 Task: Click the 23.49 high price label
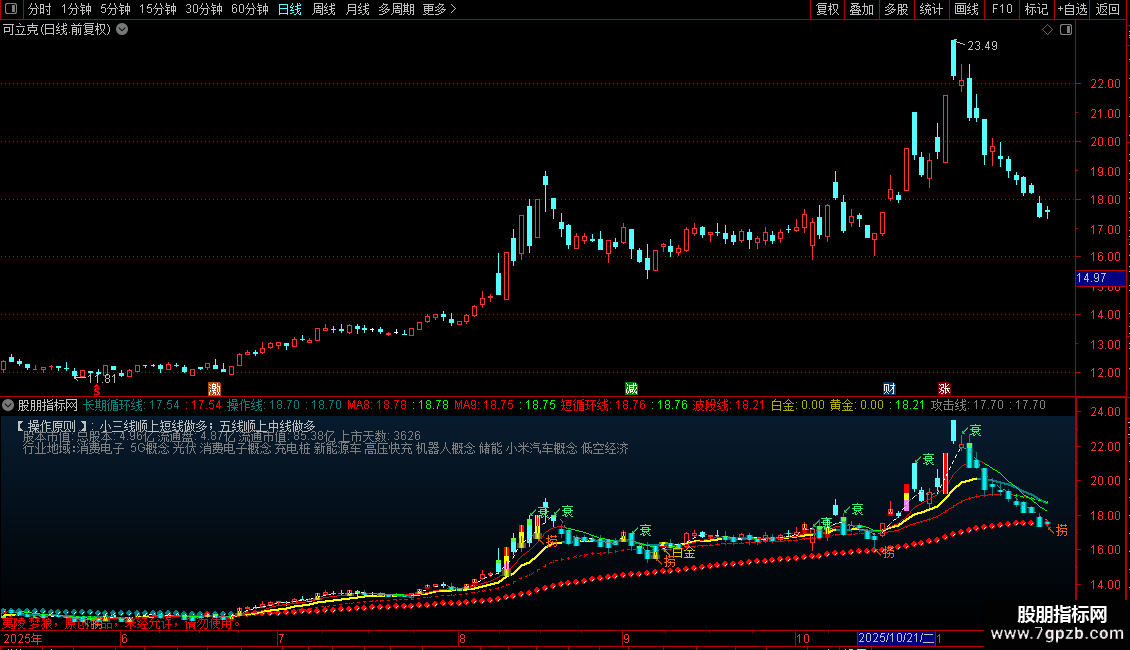pos(982,46)
